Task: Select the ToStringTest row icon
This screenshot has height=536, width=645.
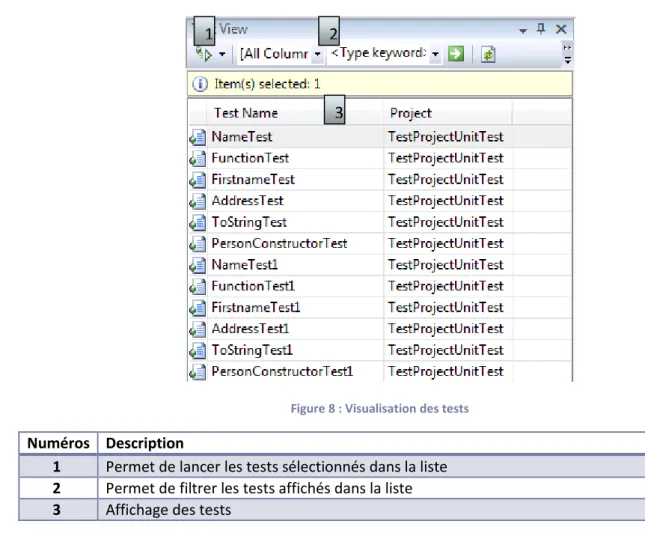Action: coord(198,223)
